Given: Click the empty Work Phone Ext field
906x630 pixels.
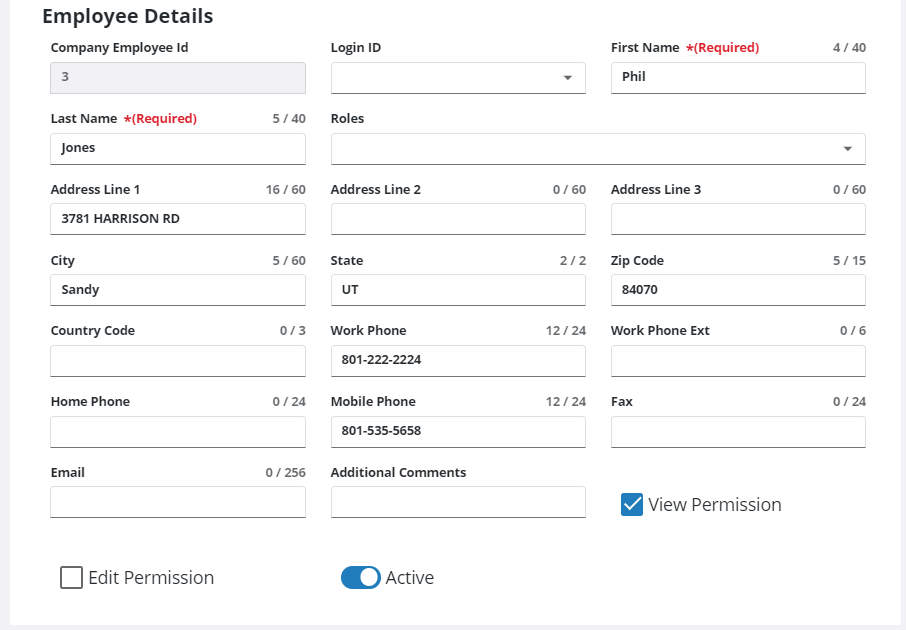Looking at the screenshot, I should tap(738, 361).
